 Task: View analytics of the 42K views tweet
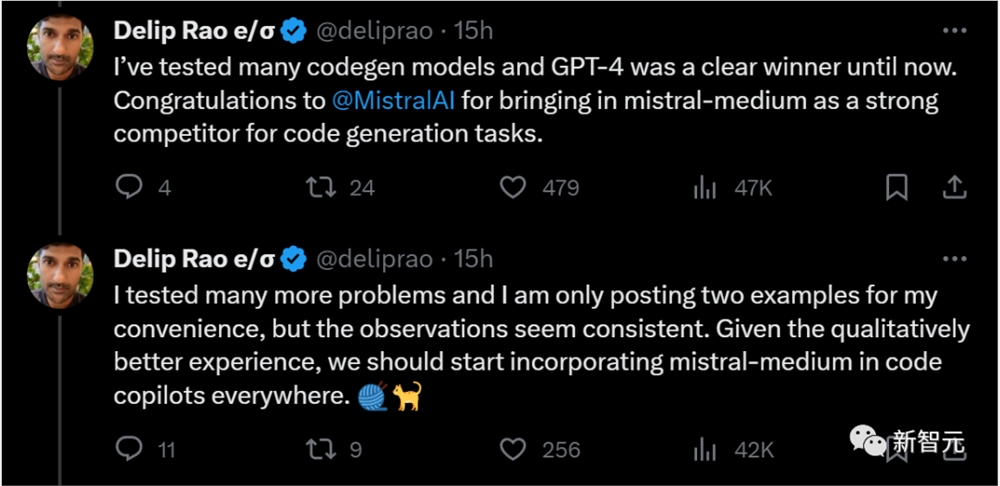(705, 450)
